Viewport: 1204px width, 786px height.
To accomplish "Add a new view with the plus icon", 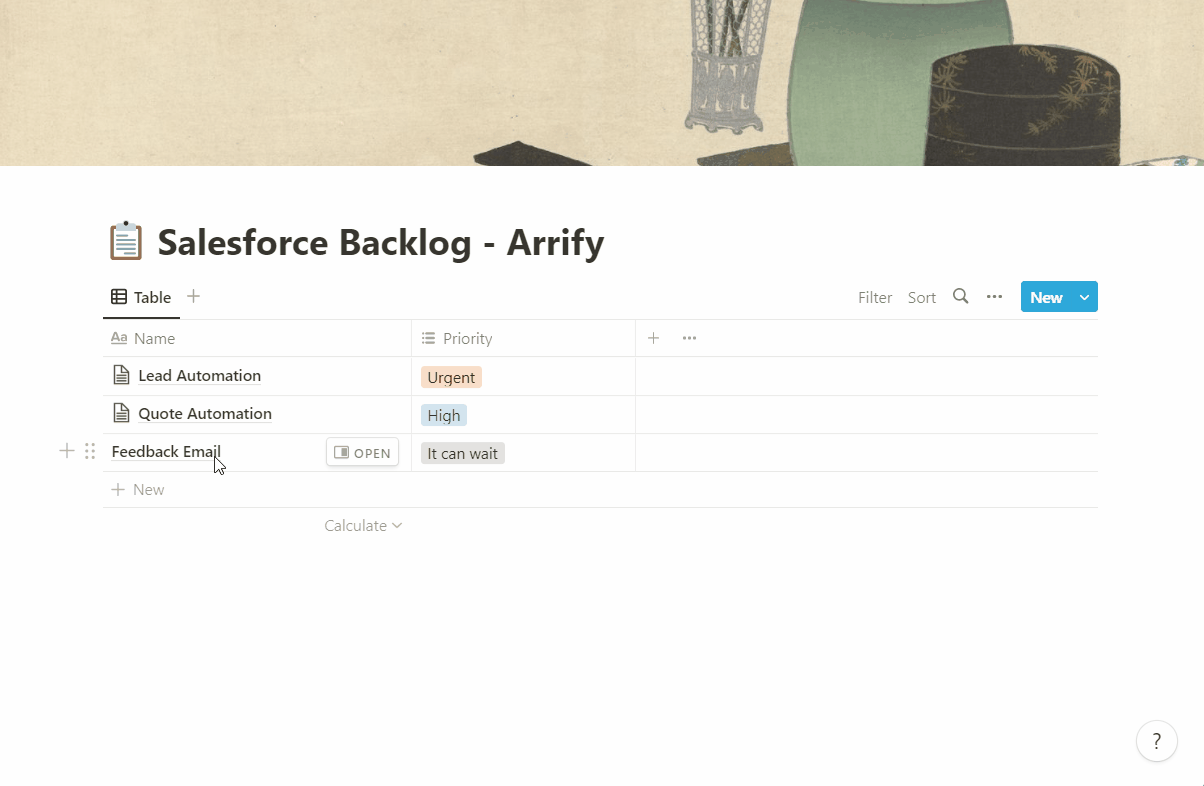I will [x=192, y=296].
